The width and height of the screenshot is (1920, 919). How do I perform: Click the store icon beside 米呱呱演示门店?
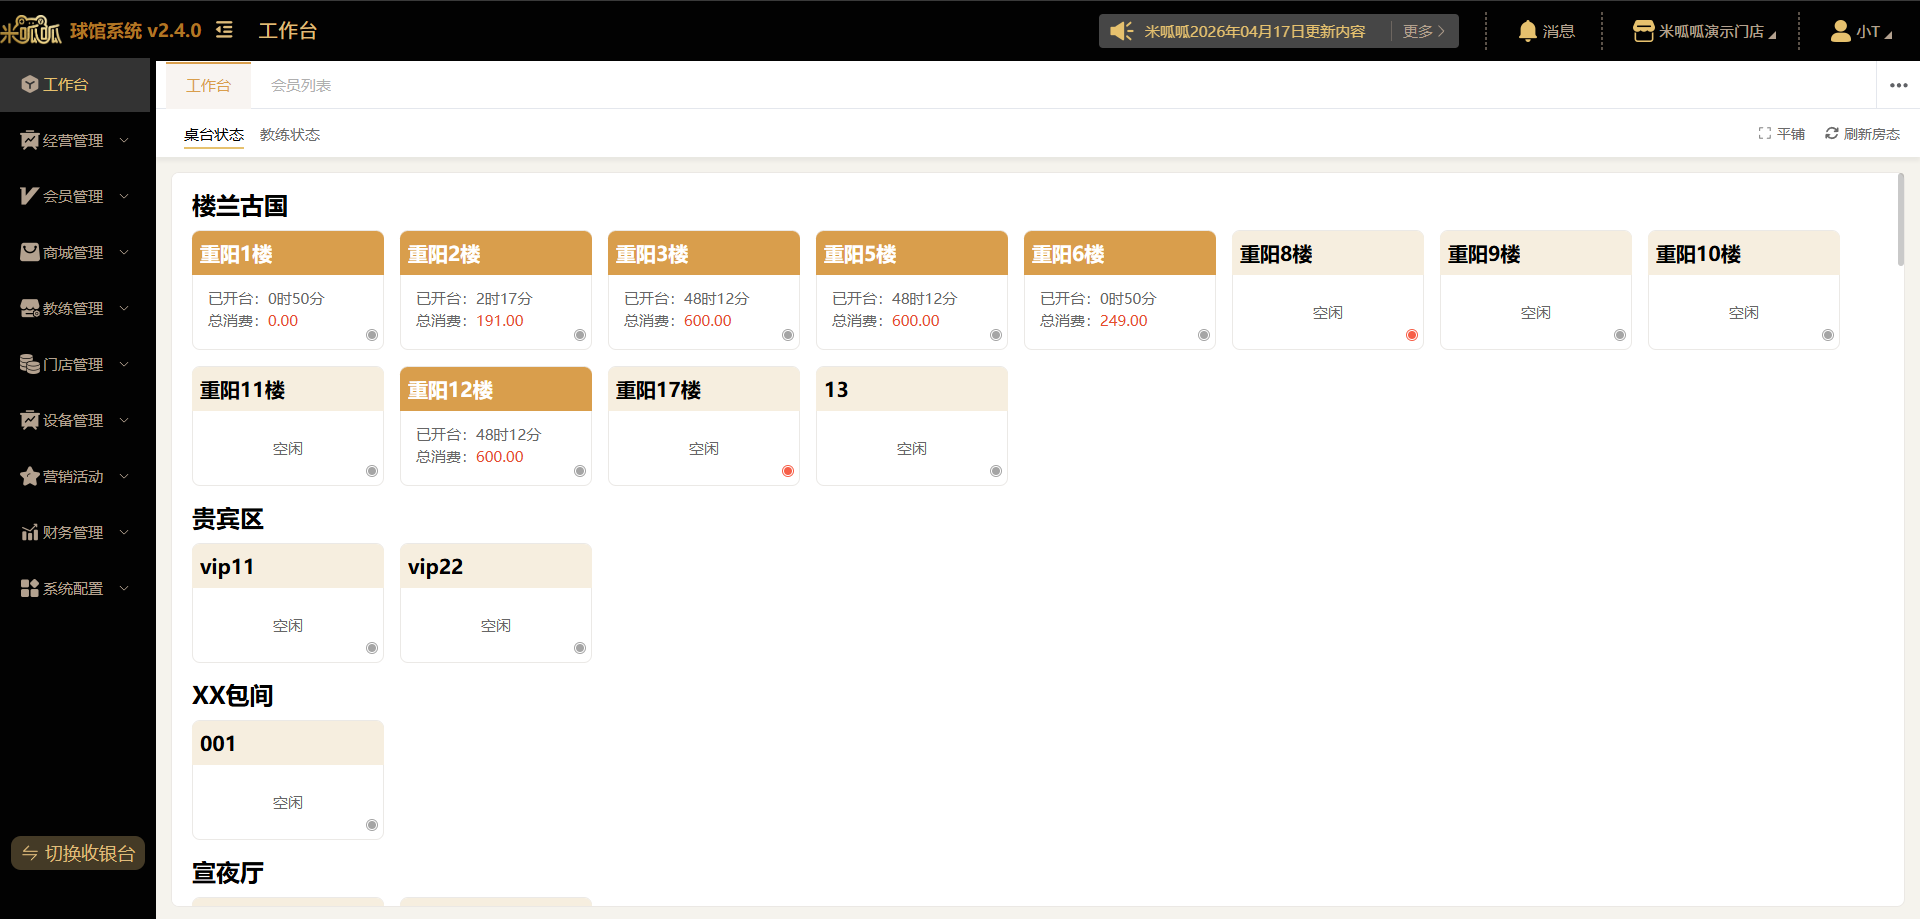(1643, 31)
